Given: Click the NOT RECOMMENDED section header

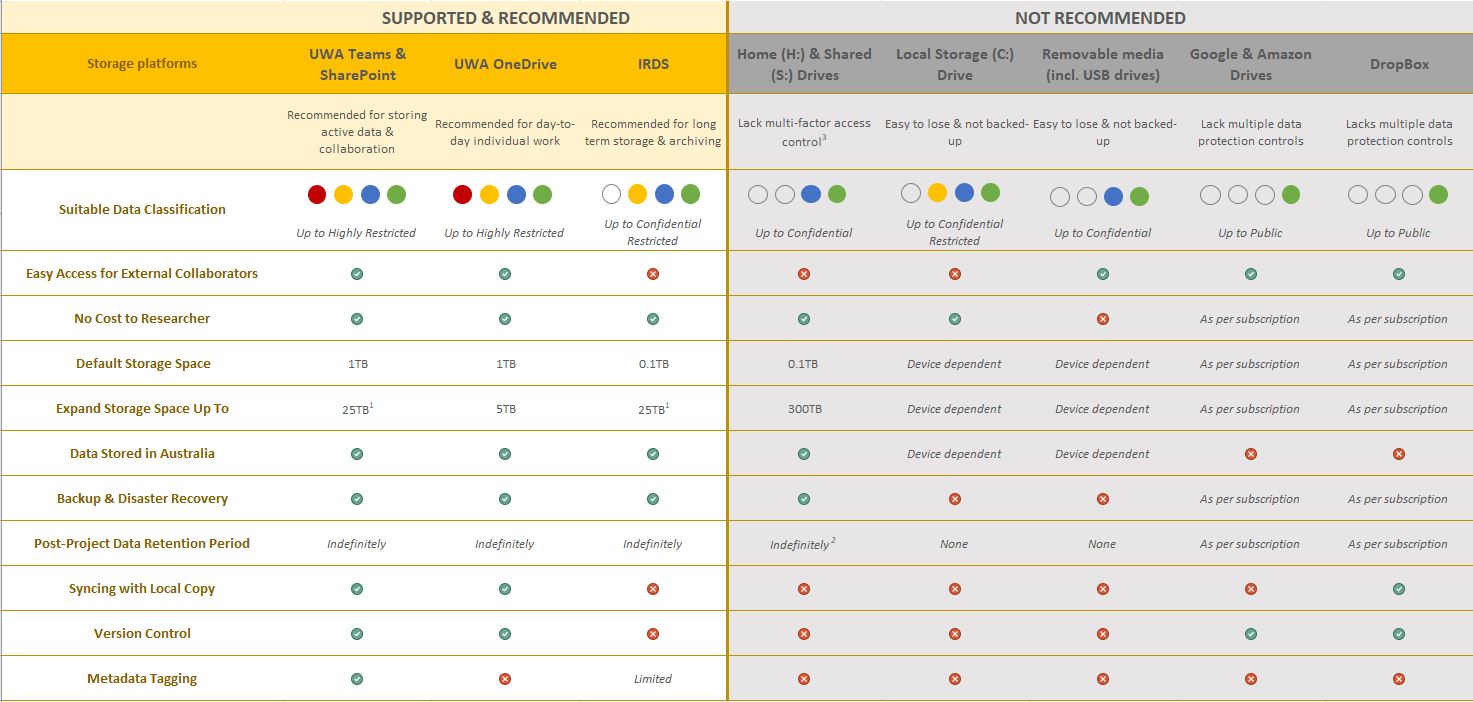Looking at the screenshot, I should (x=1102, y=18).
